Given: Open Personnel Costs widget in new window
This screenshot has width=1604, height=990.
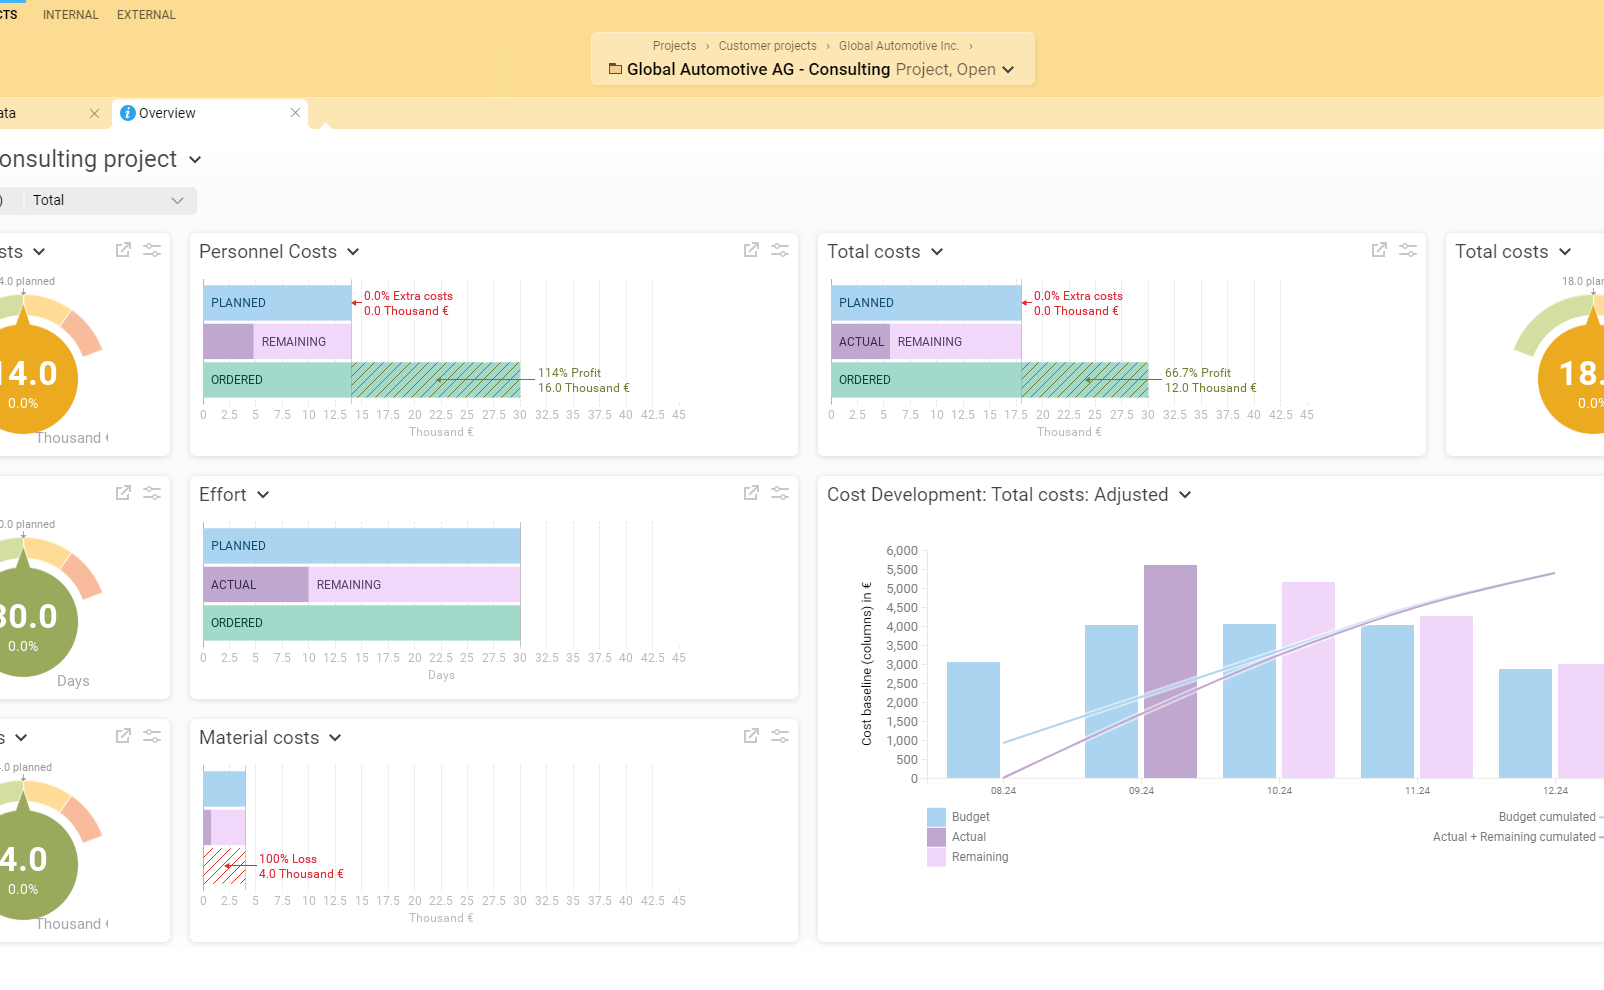Looking at the screenshot, I should [751, 249].
